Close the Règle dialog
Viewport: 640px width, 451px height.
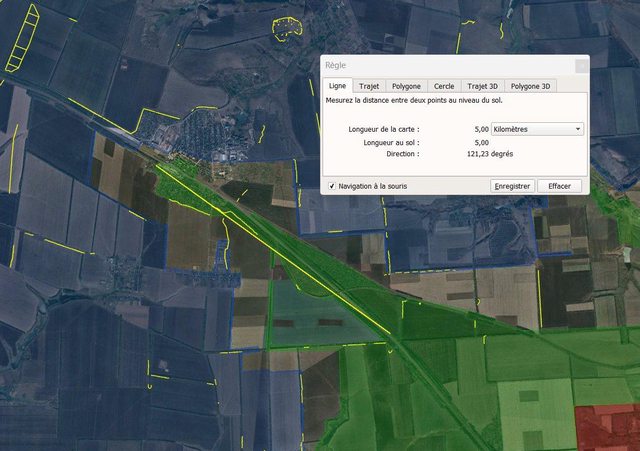(x=581, y=65)
